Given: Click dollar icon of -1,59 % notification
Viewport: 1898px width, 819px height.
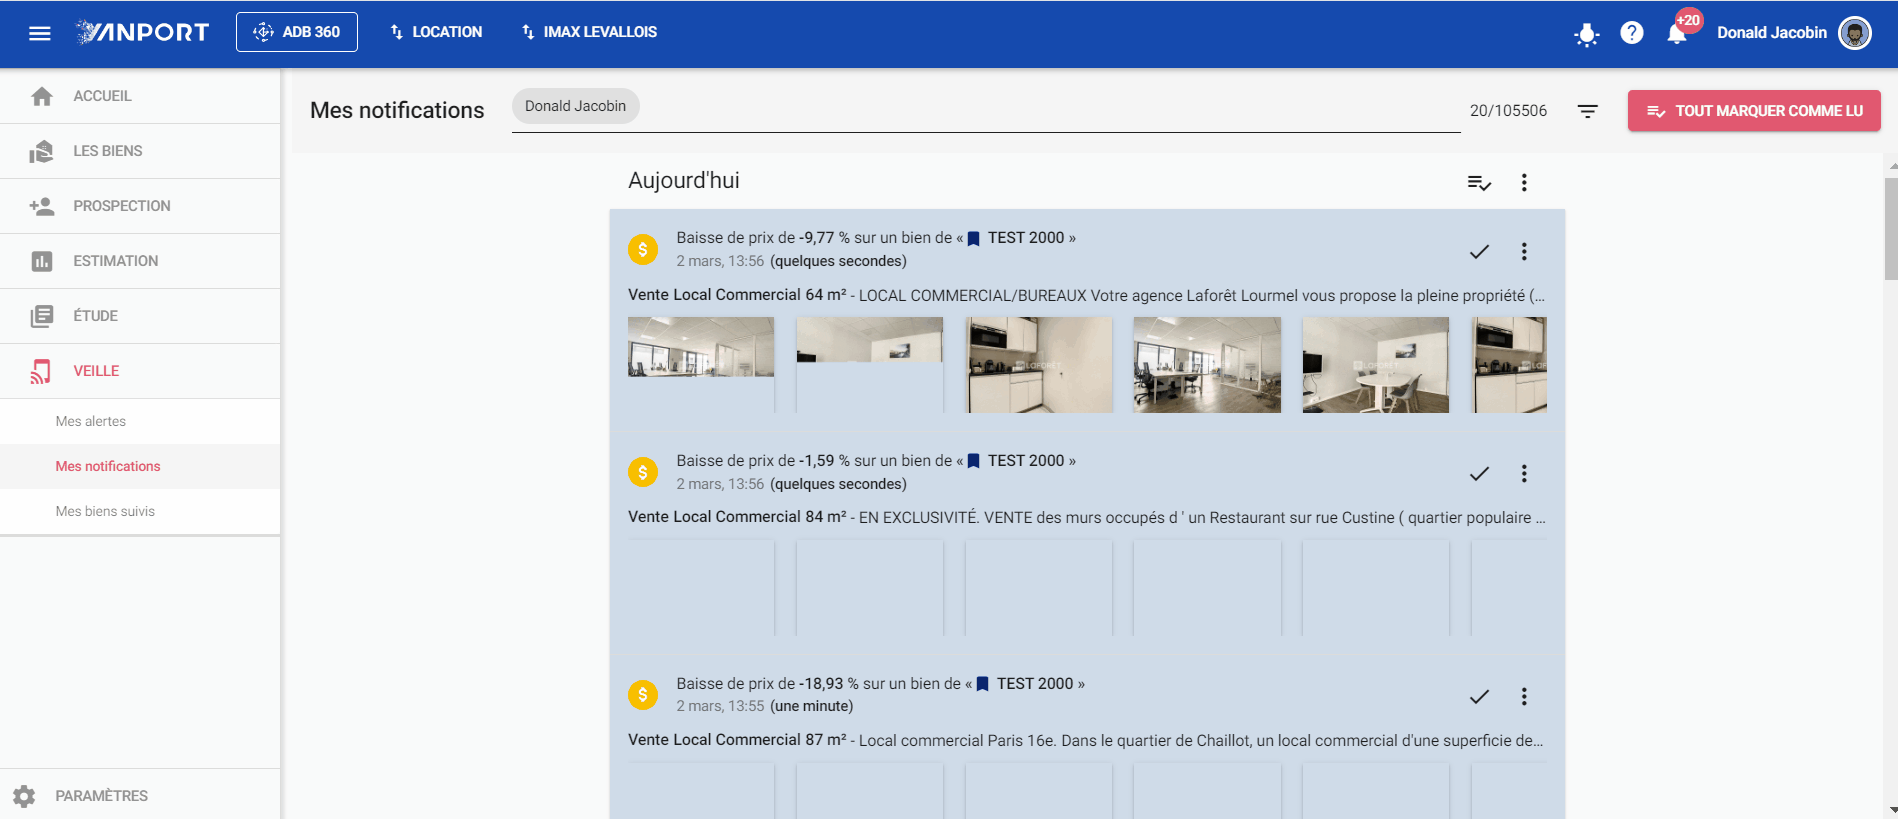Looking at the screenshot, I should [643, 472].
